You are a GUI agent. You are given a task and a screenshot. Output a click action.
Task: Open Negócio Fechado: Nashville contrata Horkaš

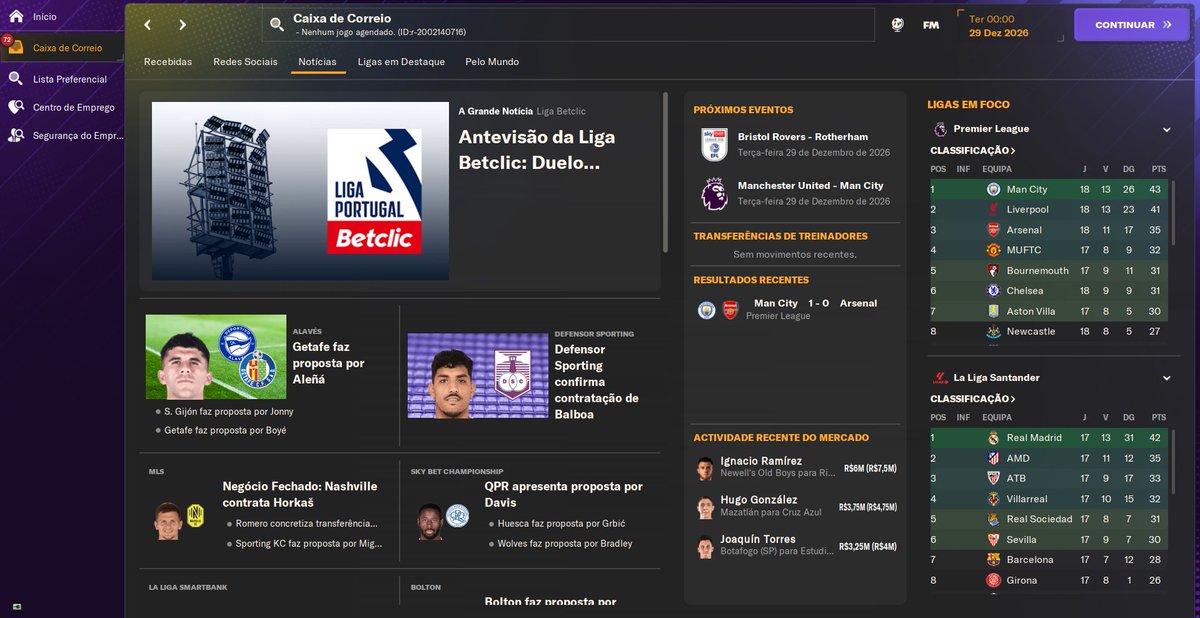(x=300, y=494)
